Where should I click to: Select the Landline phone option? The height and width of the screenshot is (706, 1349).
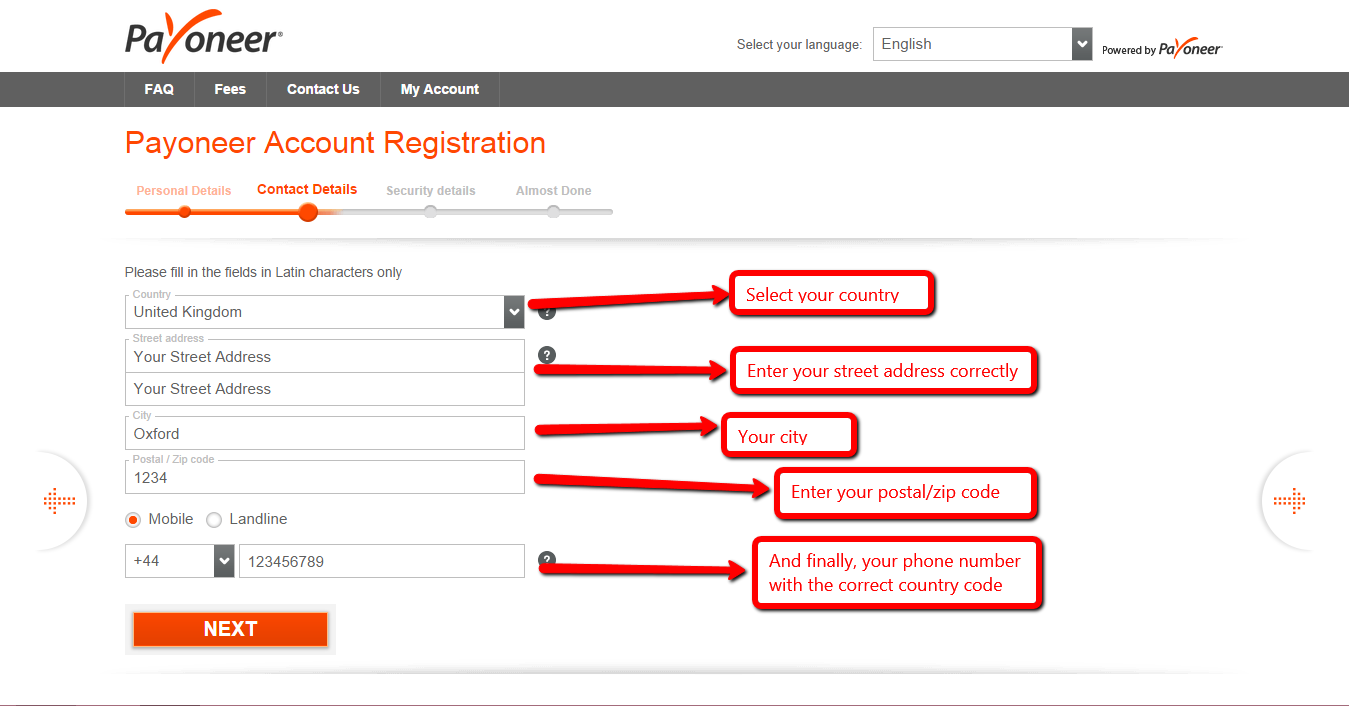213,519
